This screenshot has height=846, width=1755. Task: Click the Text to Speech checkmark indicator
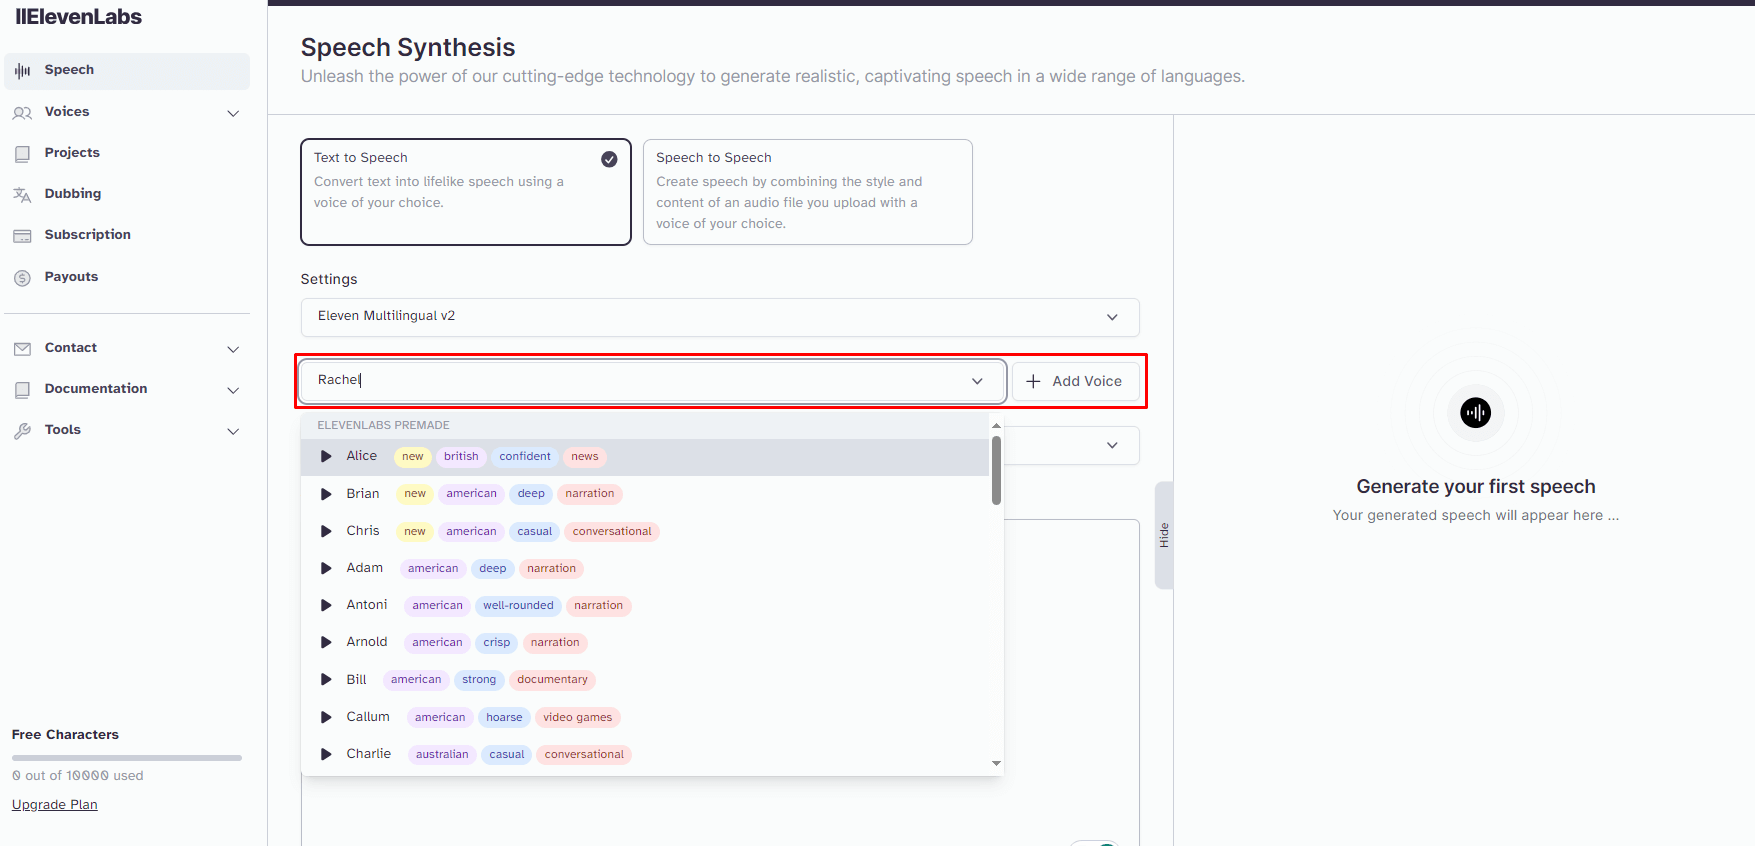609,159
